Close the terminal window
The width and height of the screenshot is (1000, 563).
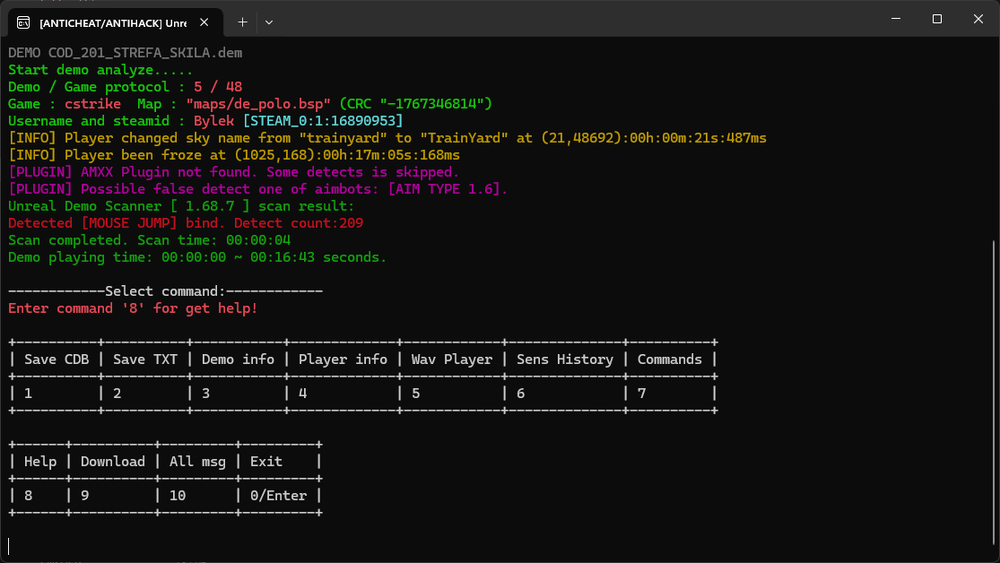(978, 19)
